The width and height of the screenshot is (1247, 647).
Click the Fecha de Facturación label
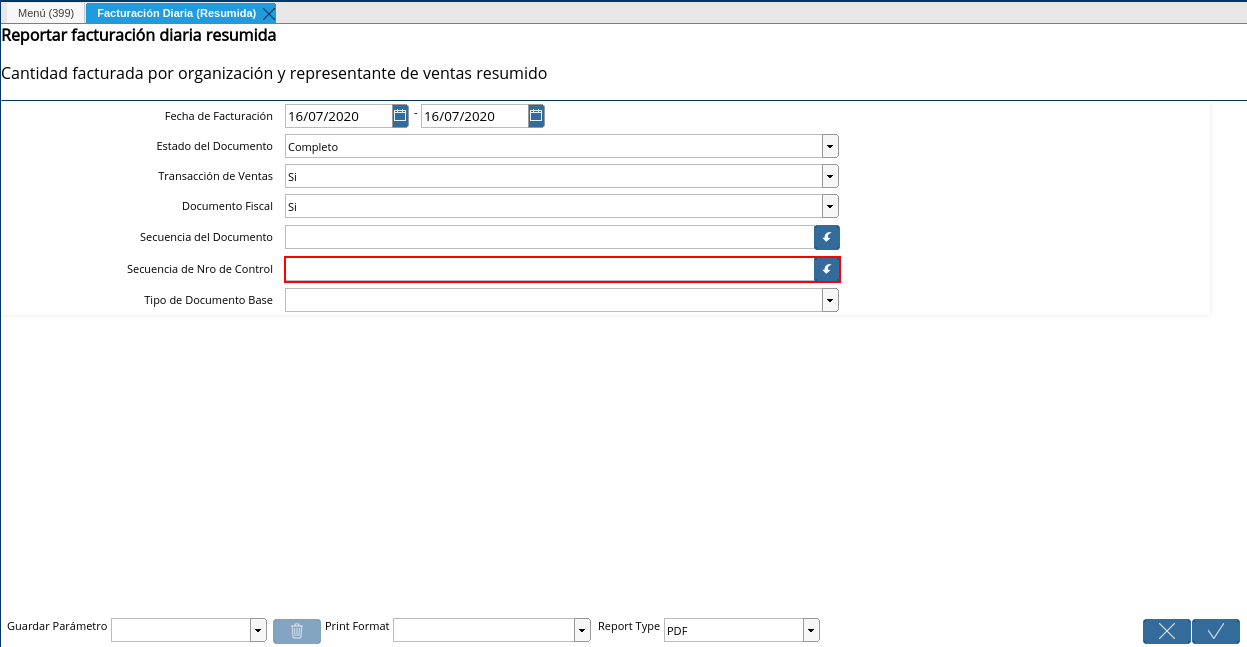219,117
